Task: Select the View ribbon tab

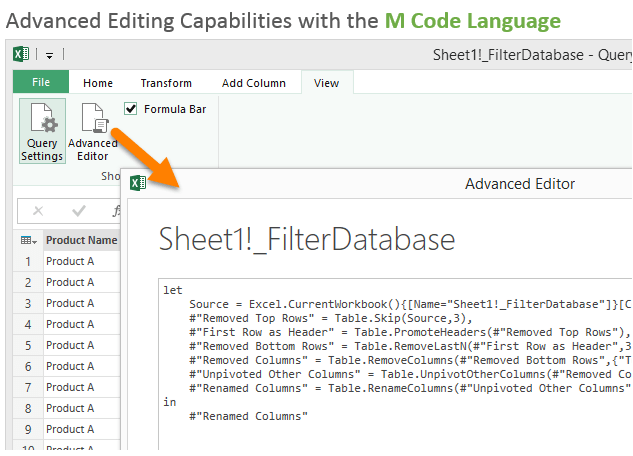Action: tap(326, 83)
